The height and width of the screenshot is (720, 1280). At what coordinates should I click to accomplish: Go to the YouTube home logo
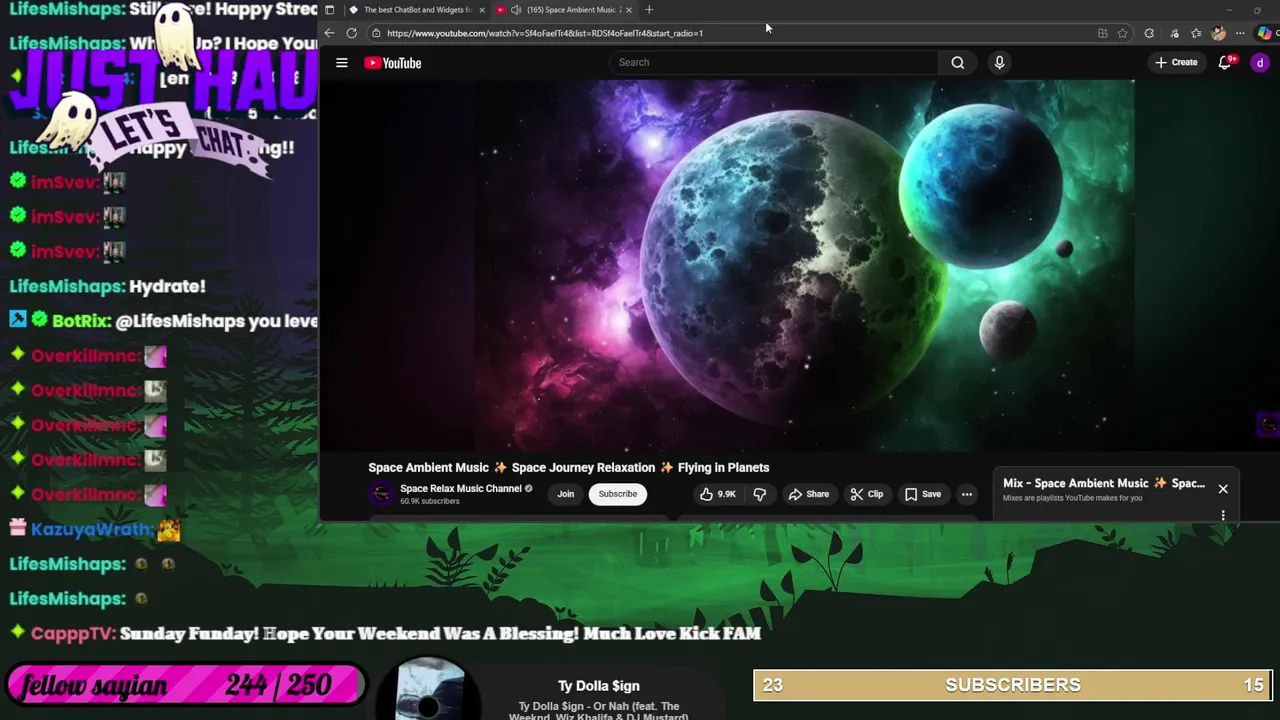tap(392, 63)
